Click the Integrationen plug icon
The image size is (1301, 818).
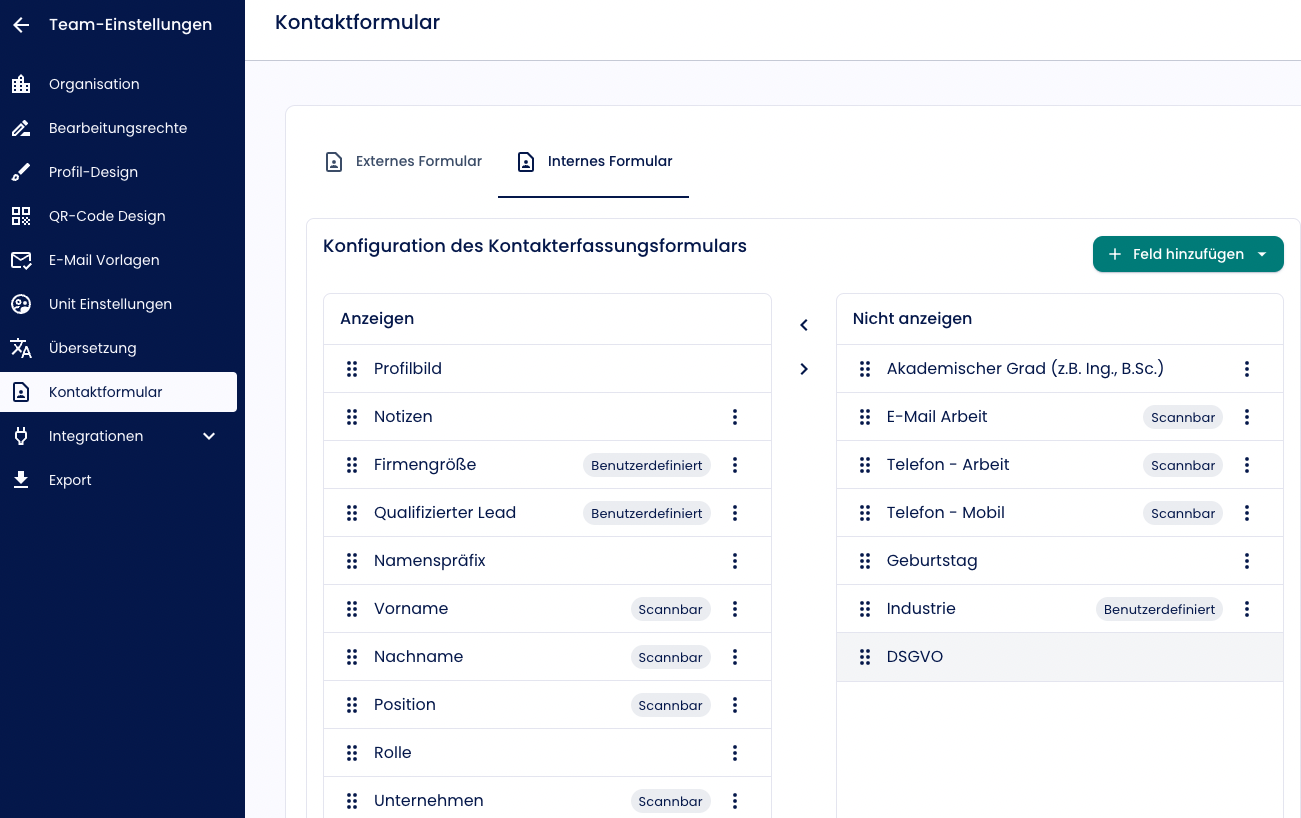click(21, 436)
